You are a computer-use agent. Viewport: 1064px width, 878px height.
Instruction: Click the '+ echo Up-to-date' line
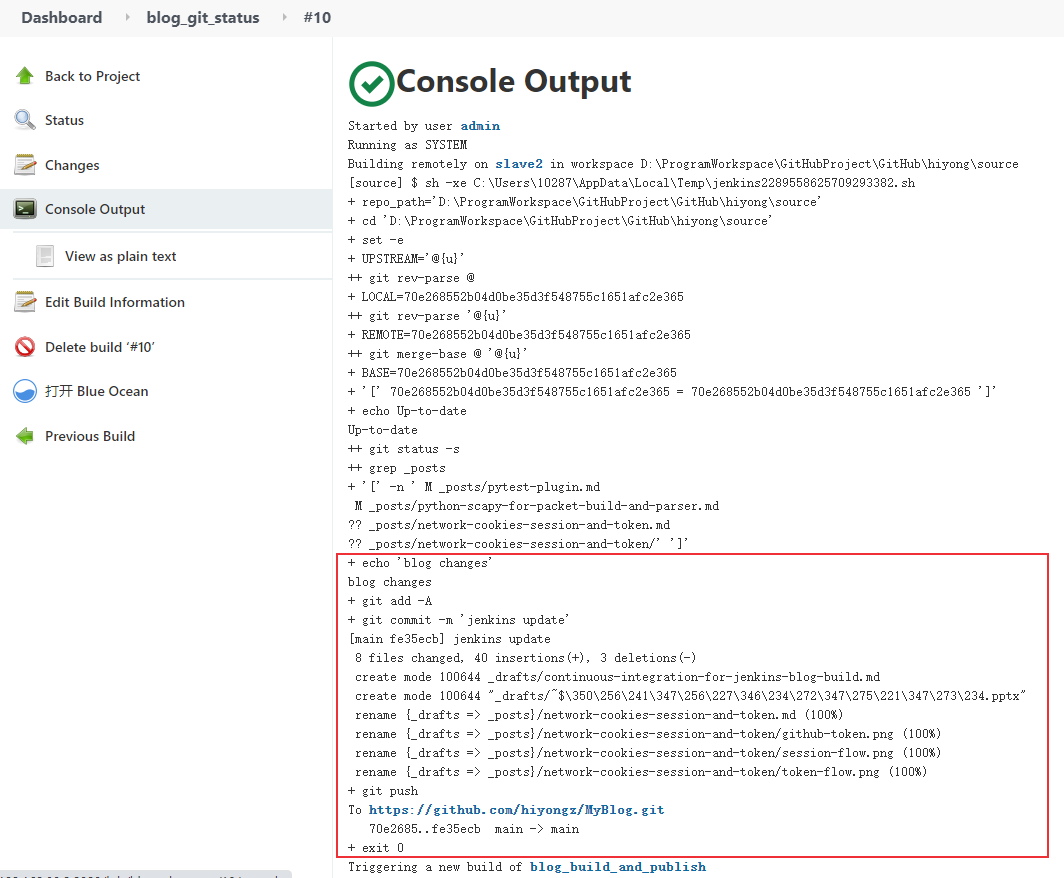tap(407, 411)
